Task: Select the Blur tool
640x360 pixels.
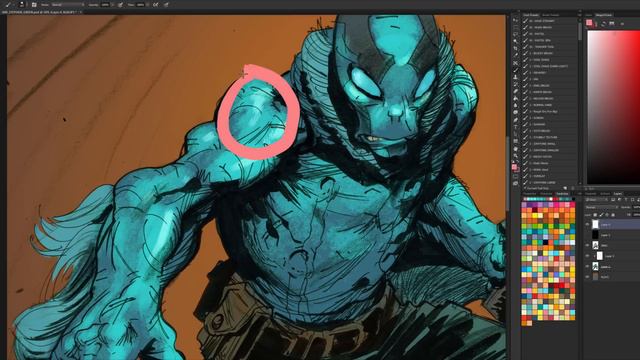Action: (516, 105)
